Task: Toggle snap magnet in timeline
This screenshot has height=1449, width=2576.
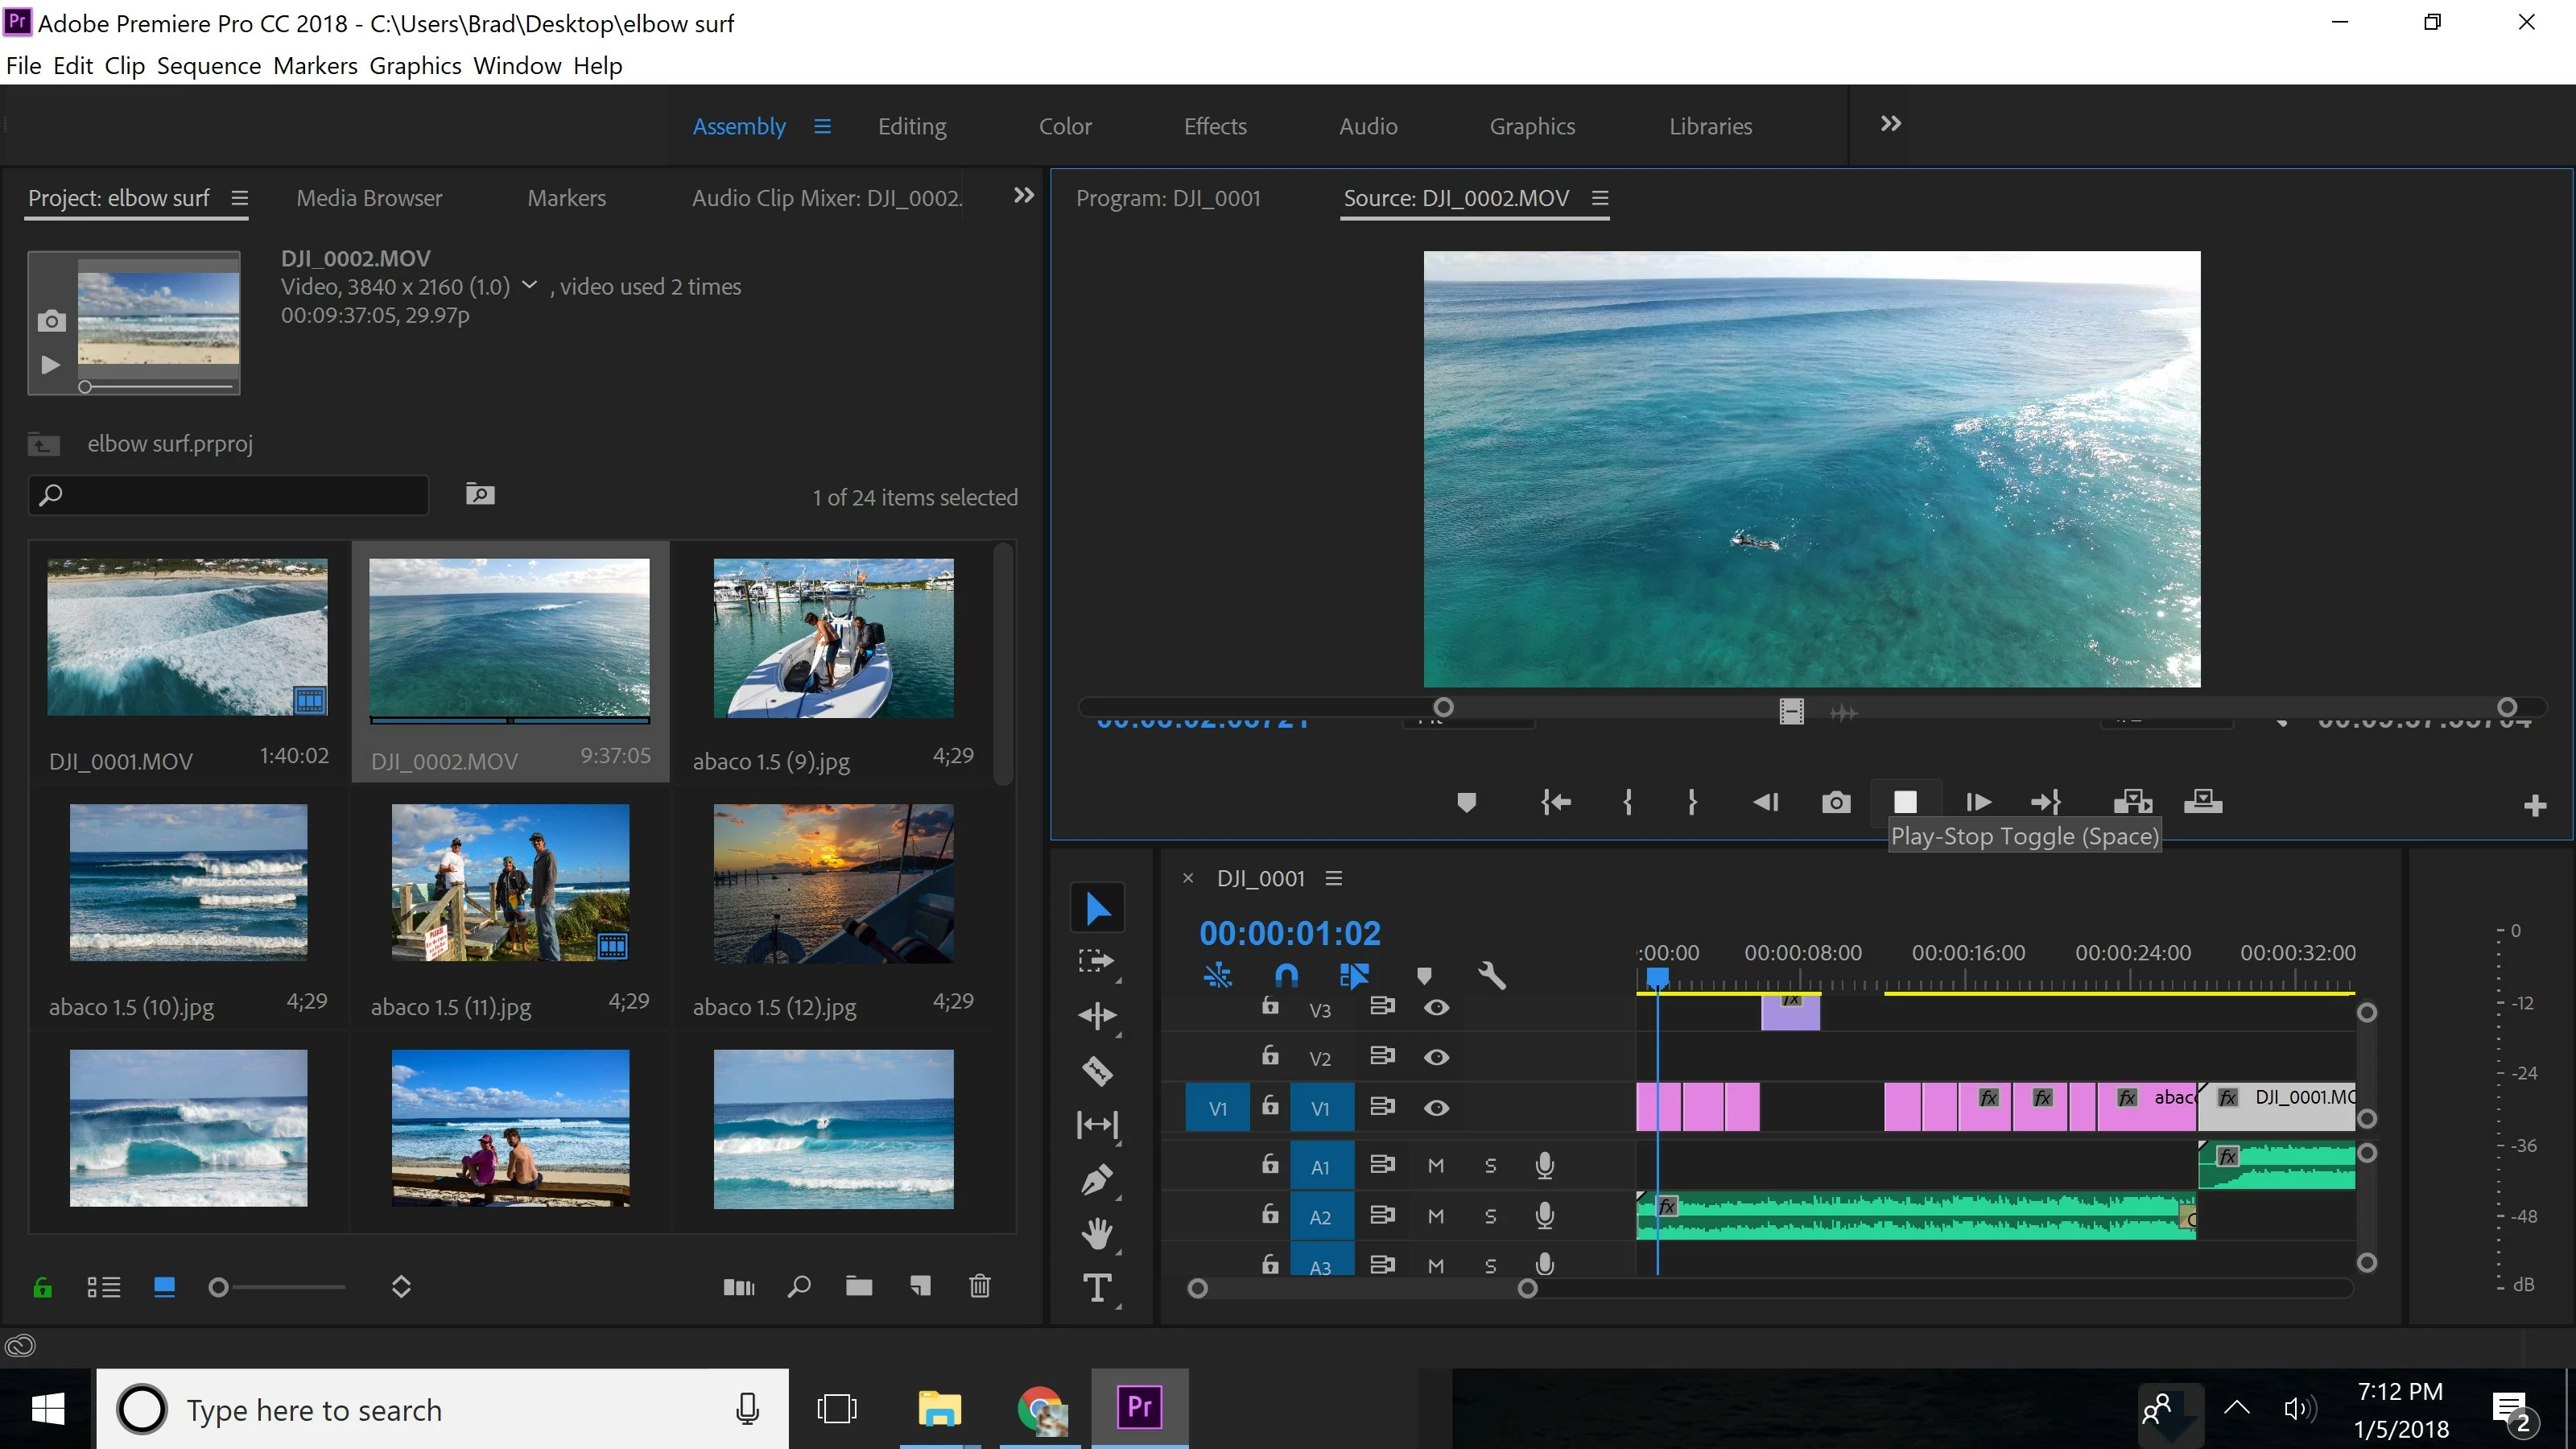Action: pyautogui.click(x=1287, y=975)
